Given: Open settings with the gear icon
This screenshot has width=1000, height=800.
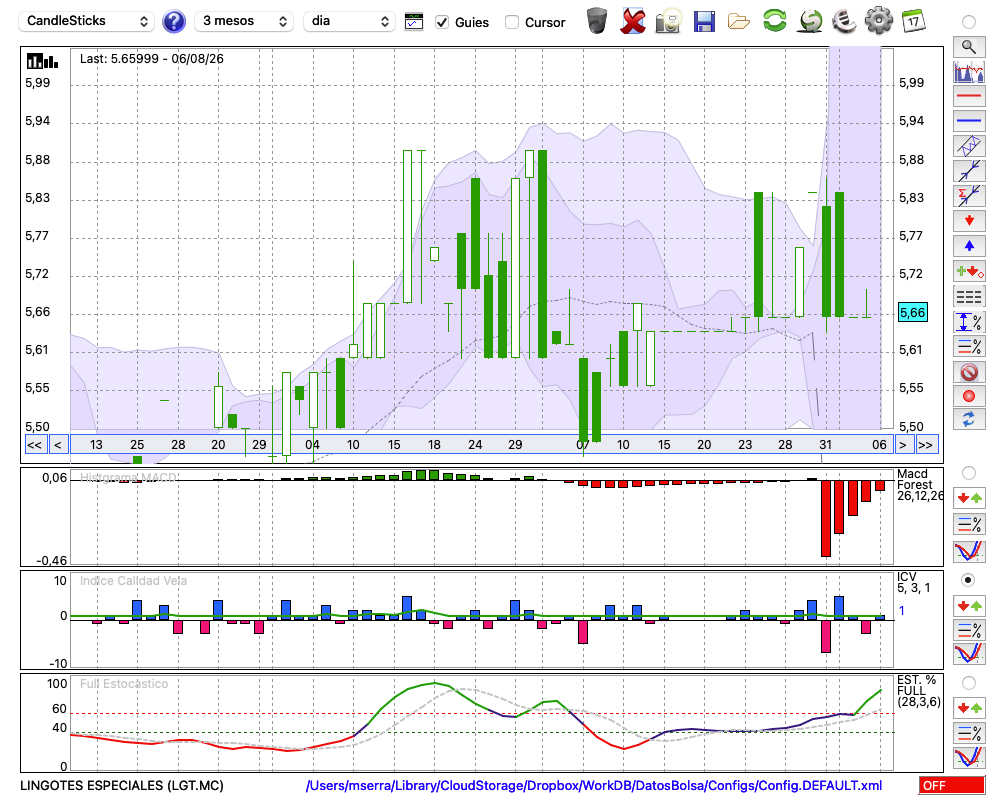Looking at the screenshot, I should (879, 21).
